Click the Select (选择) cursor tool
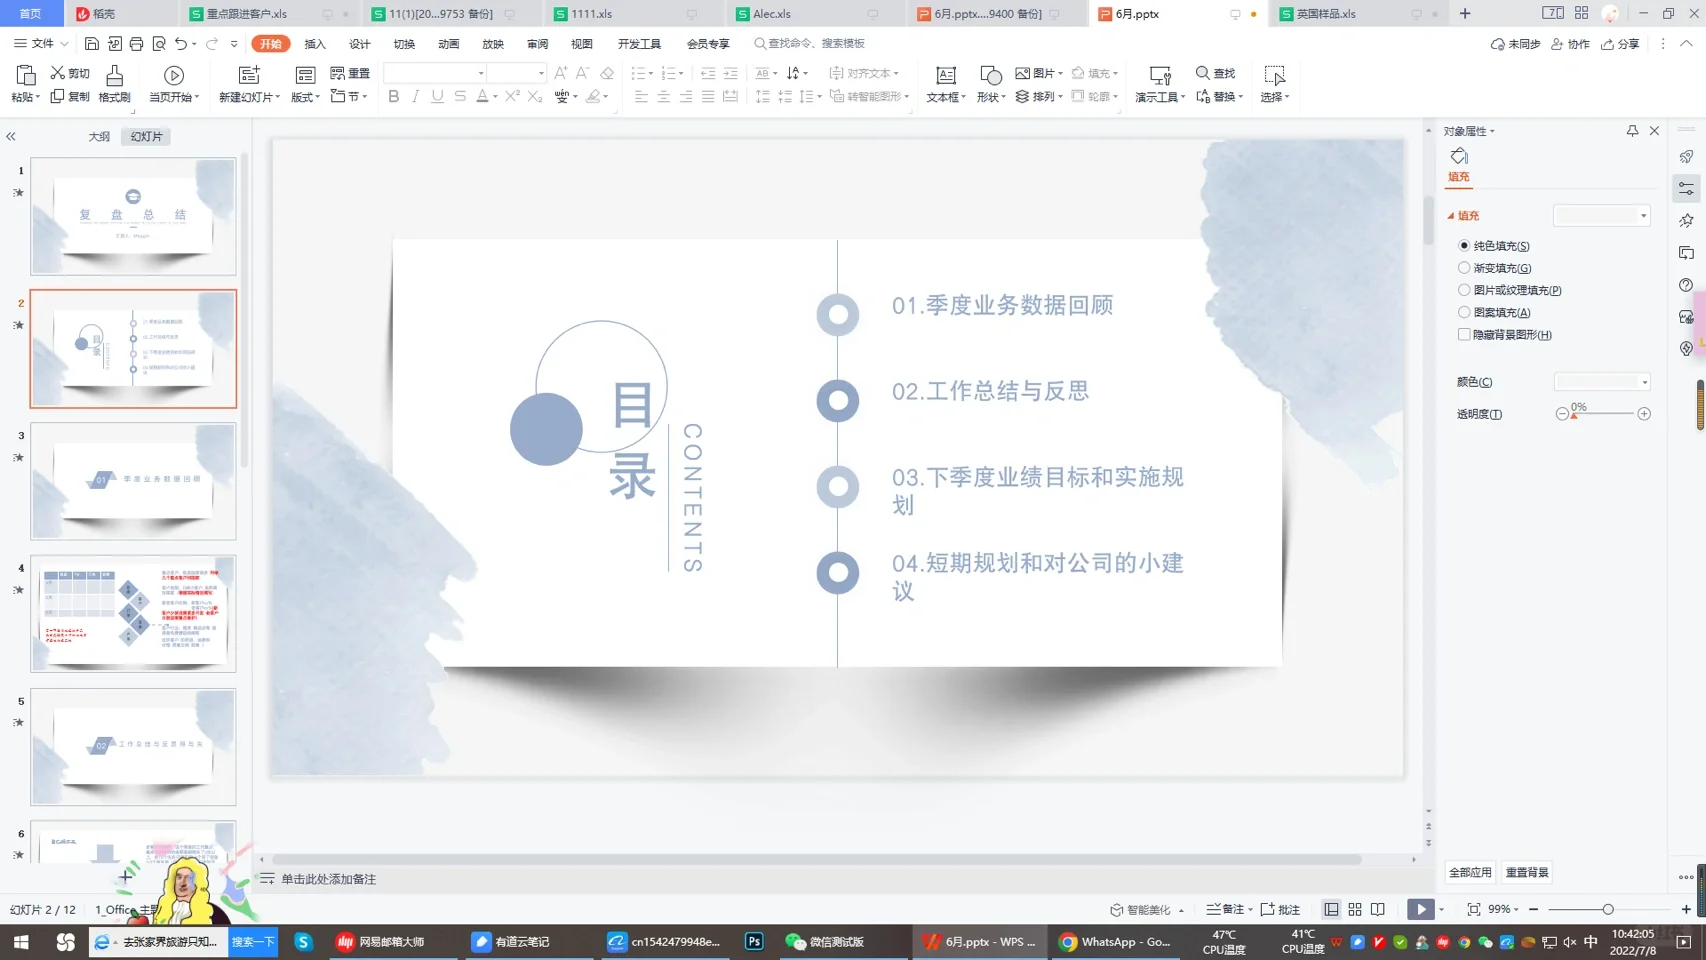This screenshot has width=1706, height=960. point(1274,84)
